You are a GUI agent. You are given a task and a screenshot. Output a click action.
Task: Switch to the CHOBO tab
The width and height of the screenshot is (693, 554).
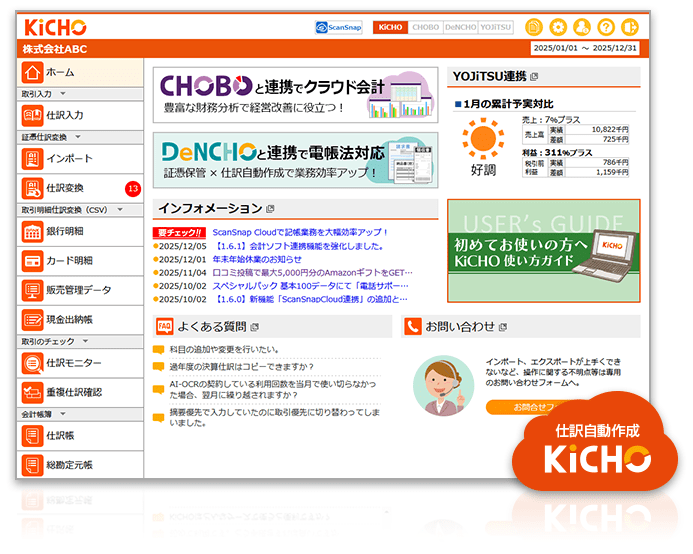coord(425,28)
